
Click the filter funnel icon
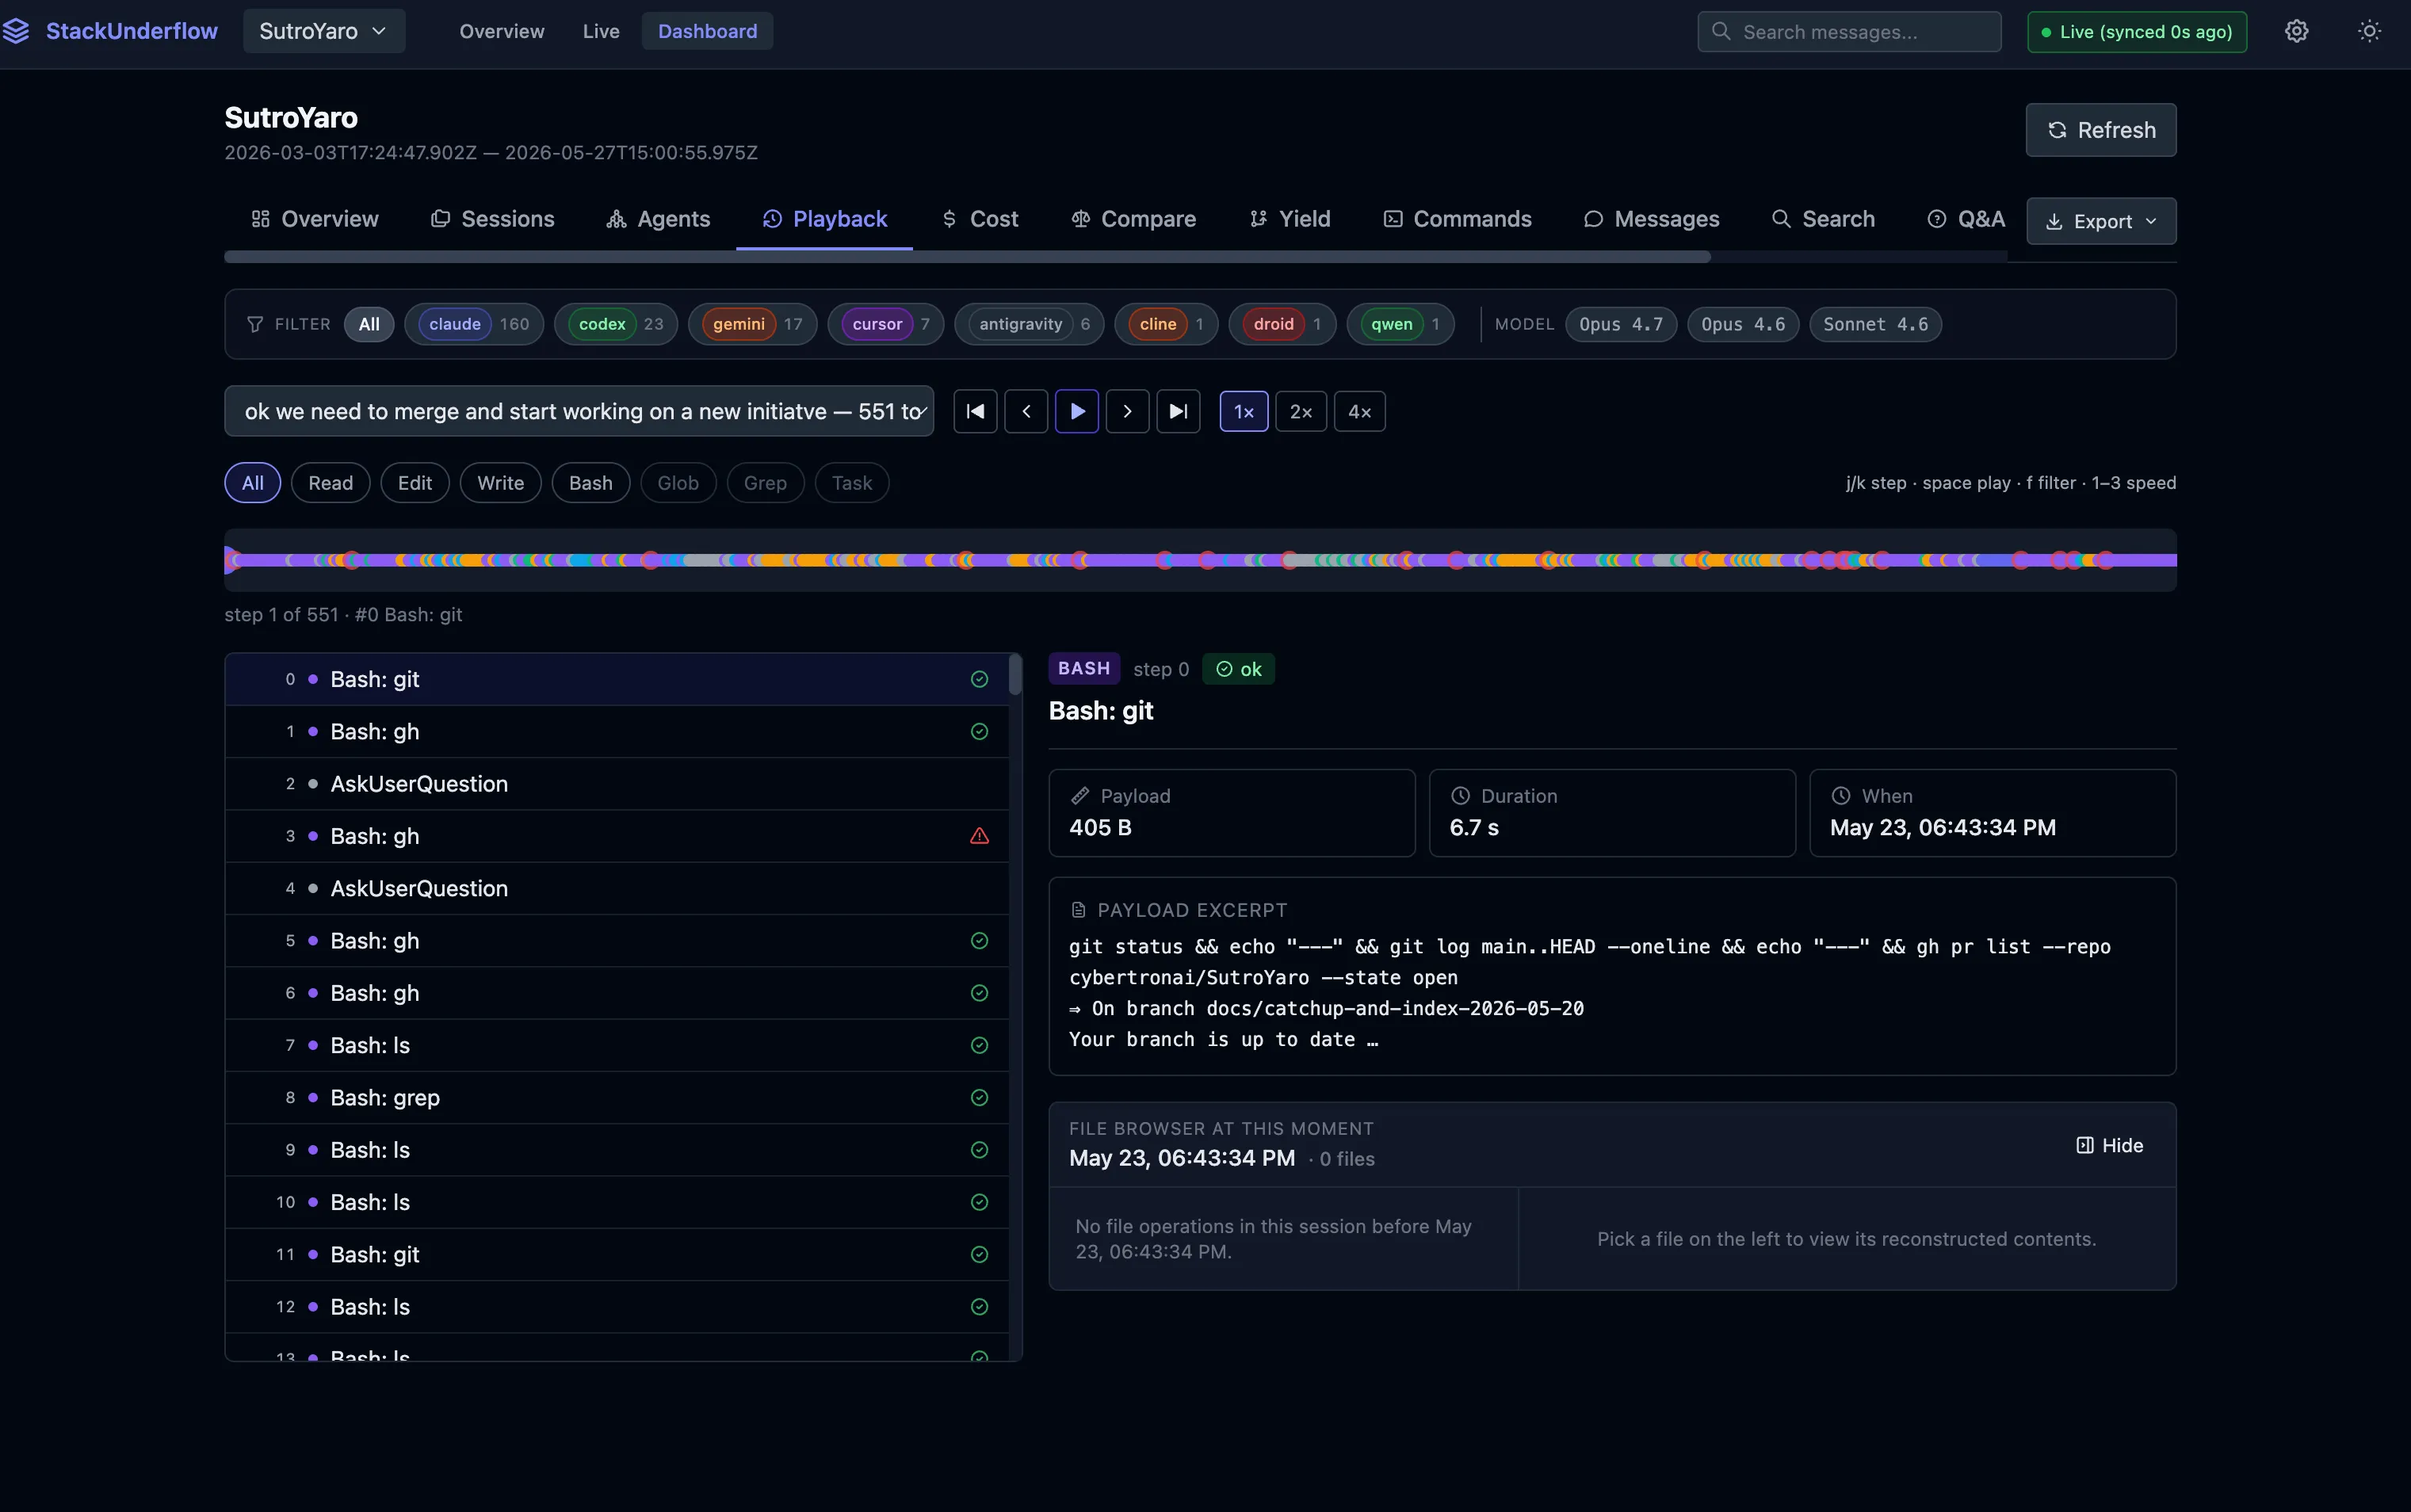(255, 324)
